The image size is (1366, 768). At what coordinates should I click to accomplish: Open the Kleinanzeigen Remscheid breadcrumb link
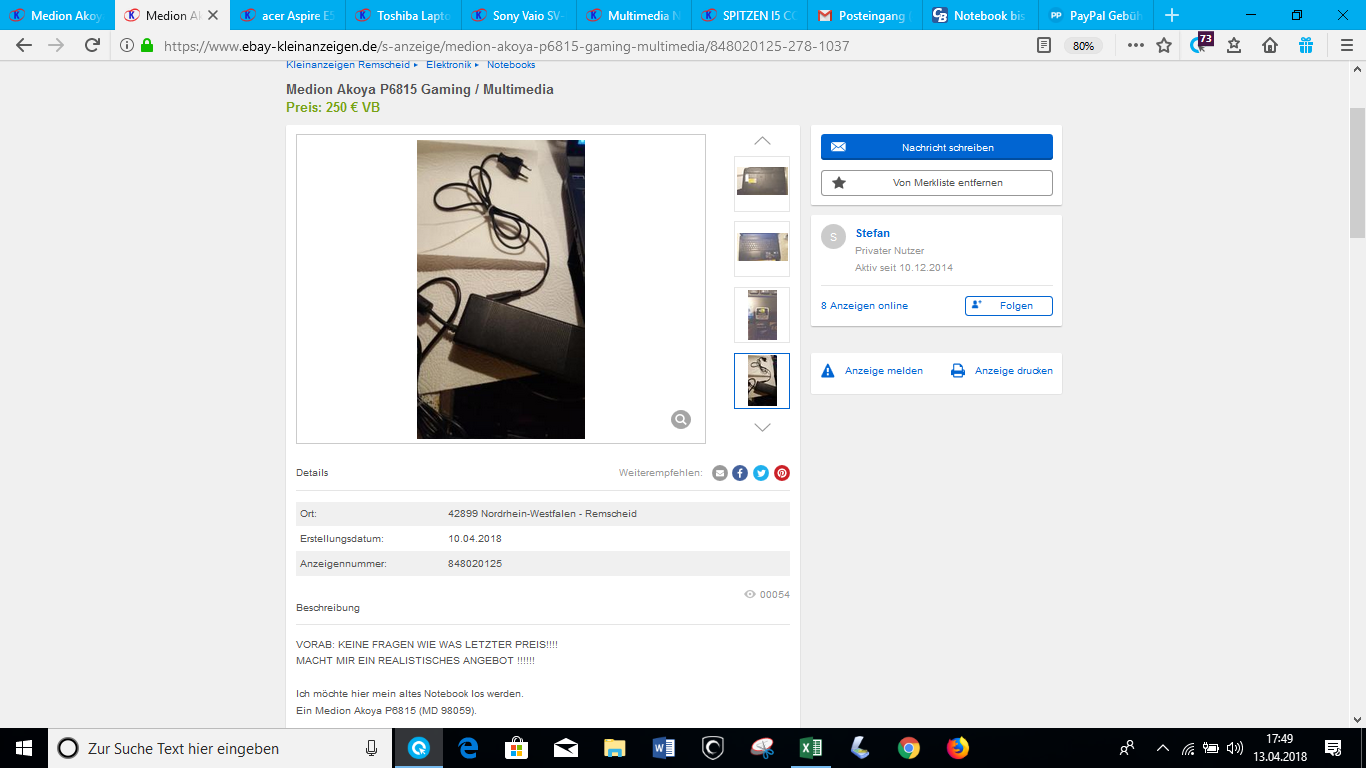348,65
